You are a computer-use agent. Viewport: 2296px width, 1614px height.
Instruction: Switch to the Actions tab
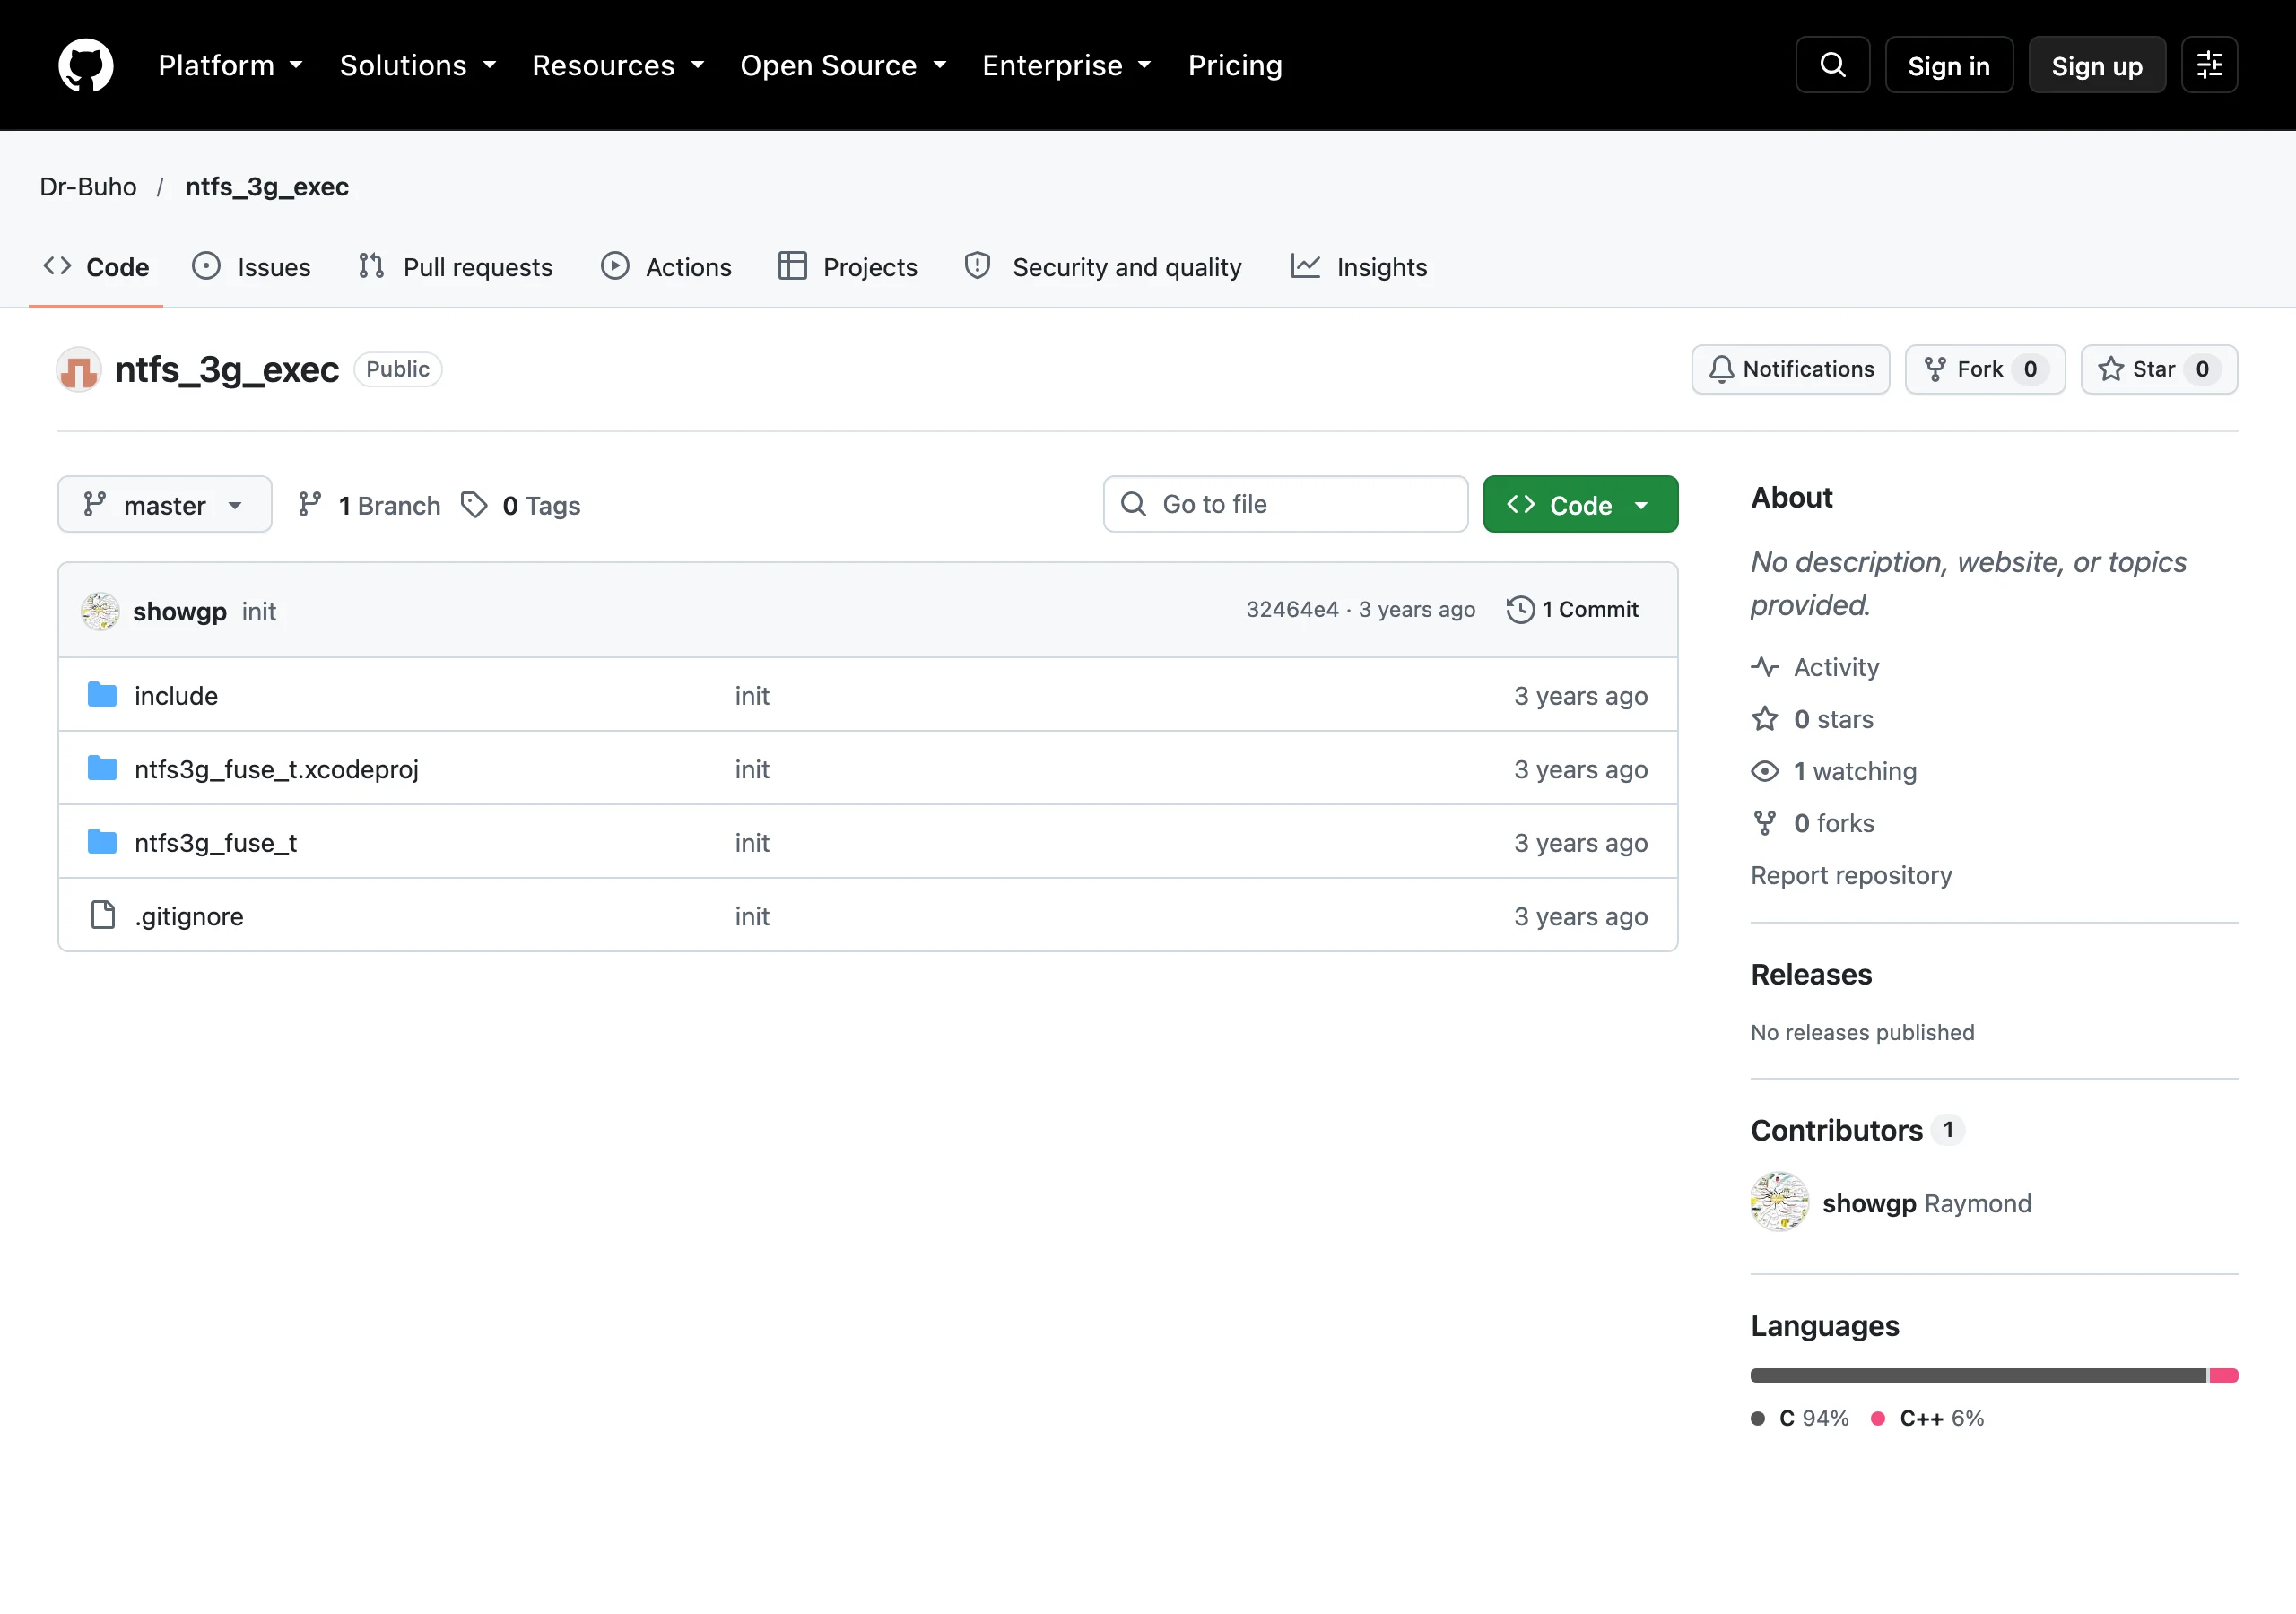pyautogui.click(x=667, y=267)
